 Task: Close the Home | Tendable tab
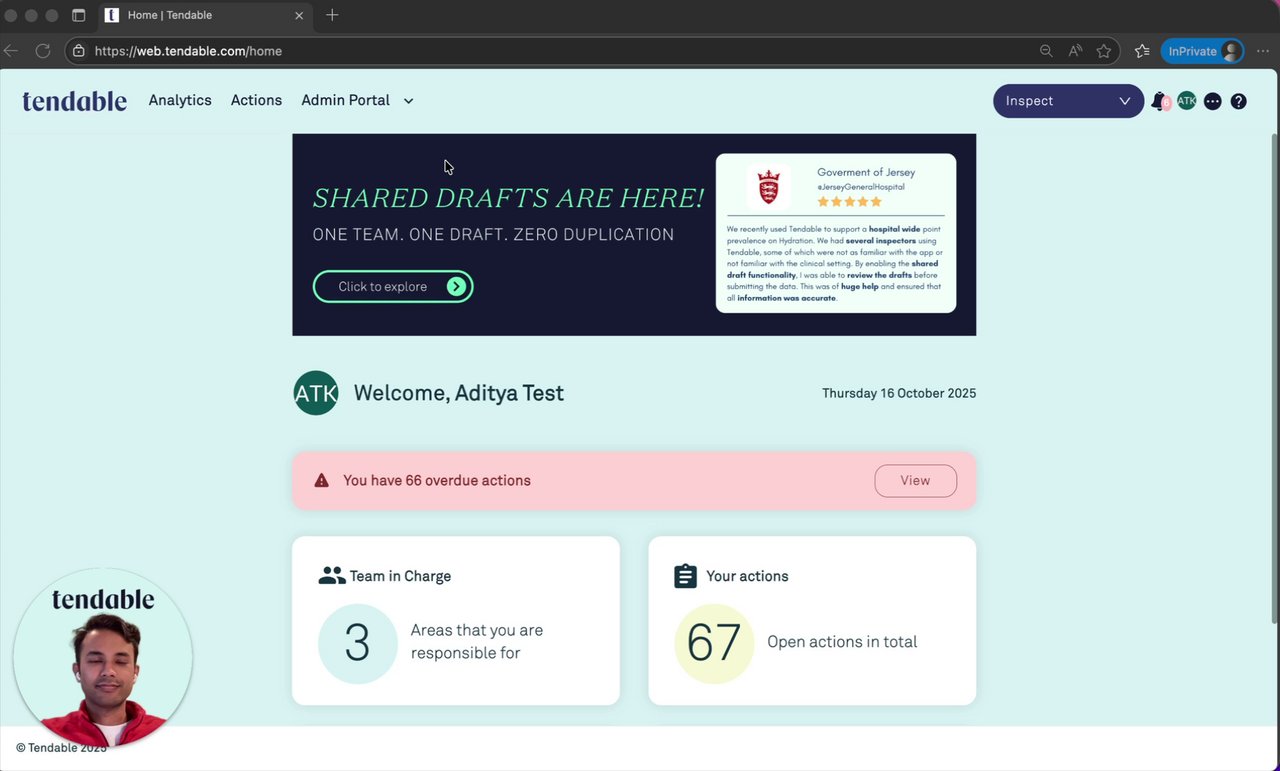tap(299, 16)
